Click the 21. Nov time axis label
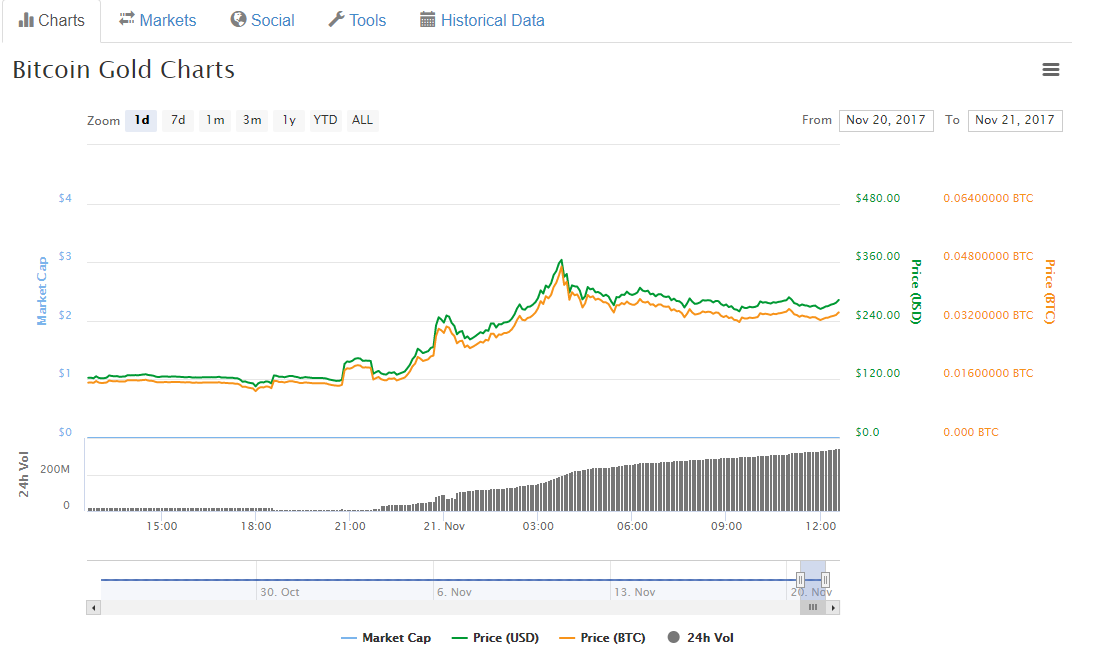1095x656 pixels. [444, 526]
